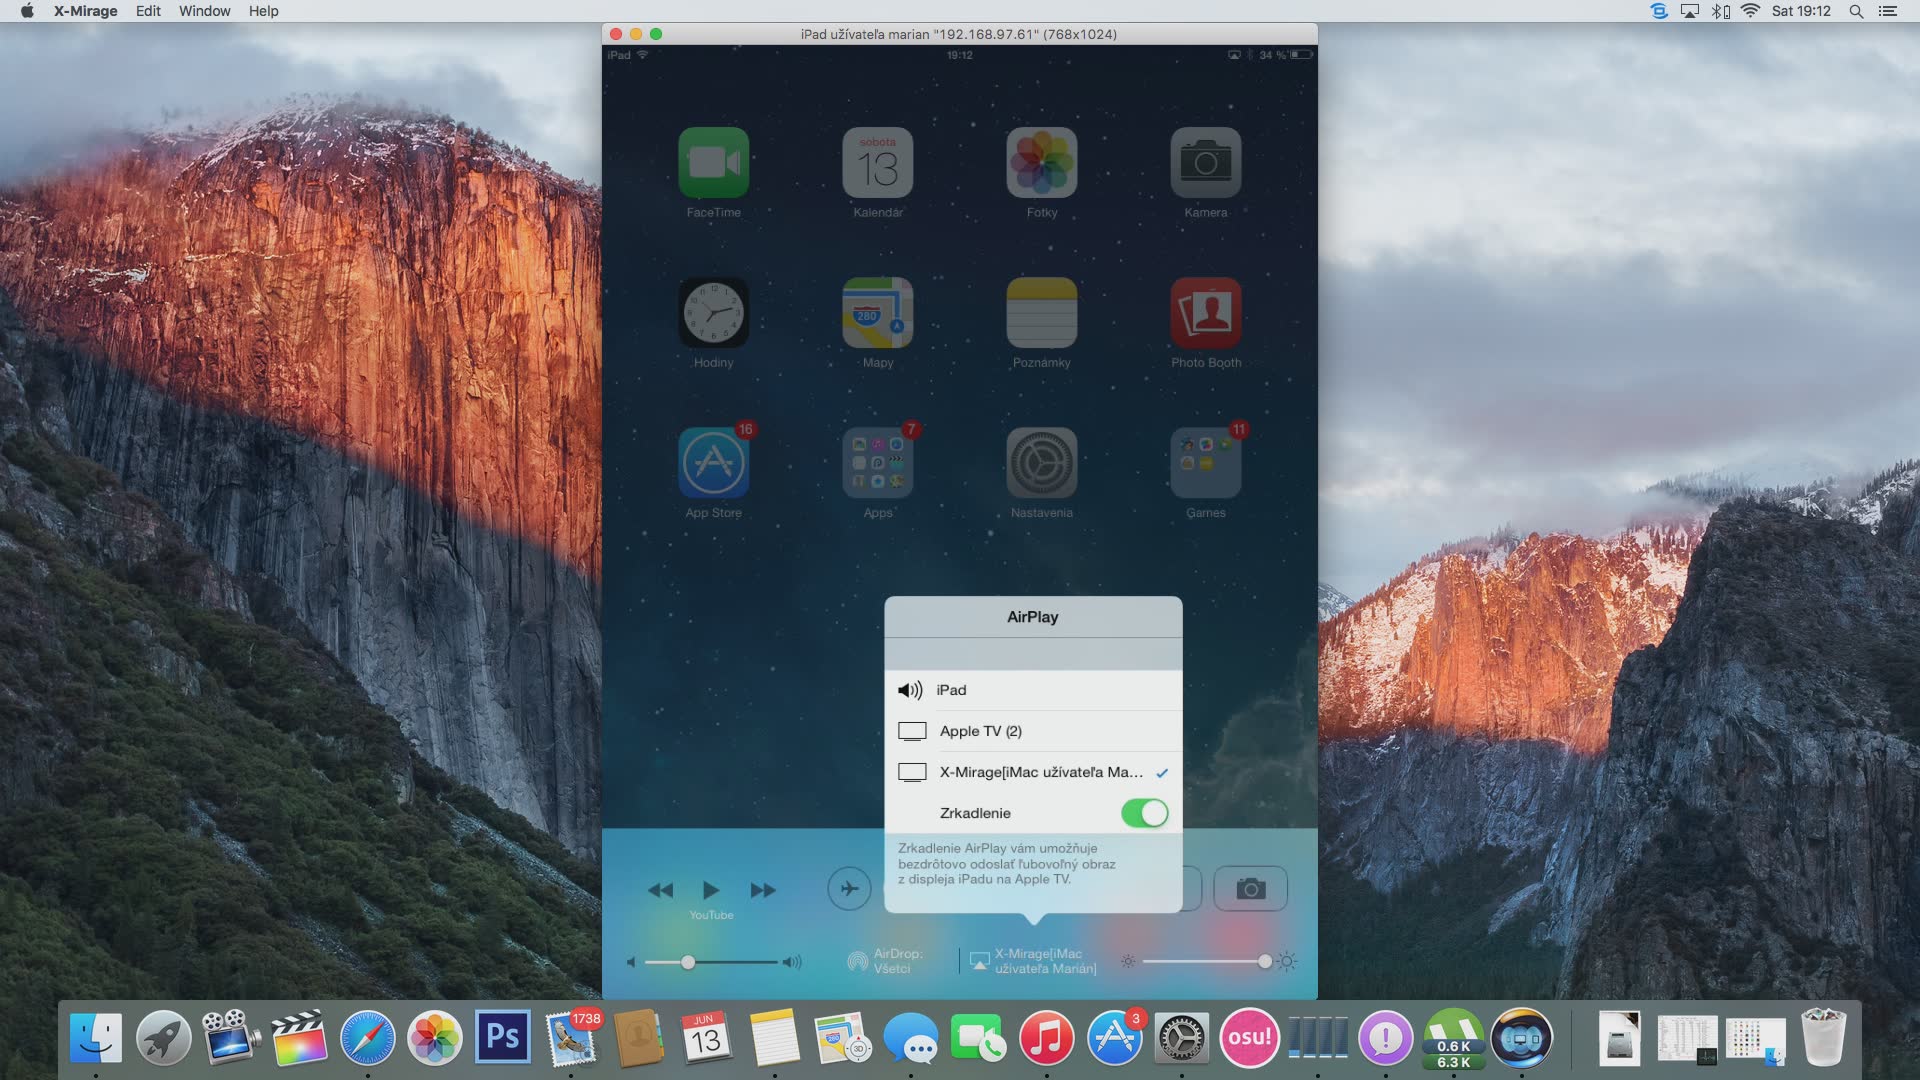The image size is (1920, 1080).
Task: Open Mac App Store from the Dock
Action: click(1114, 1038)
